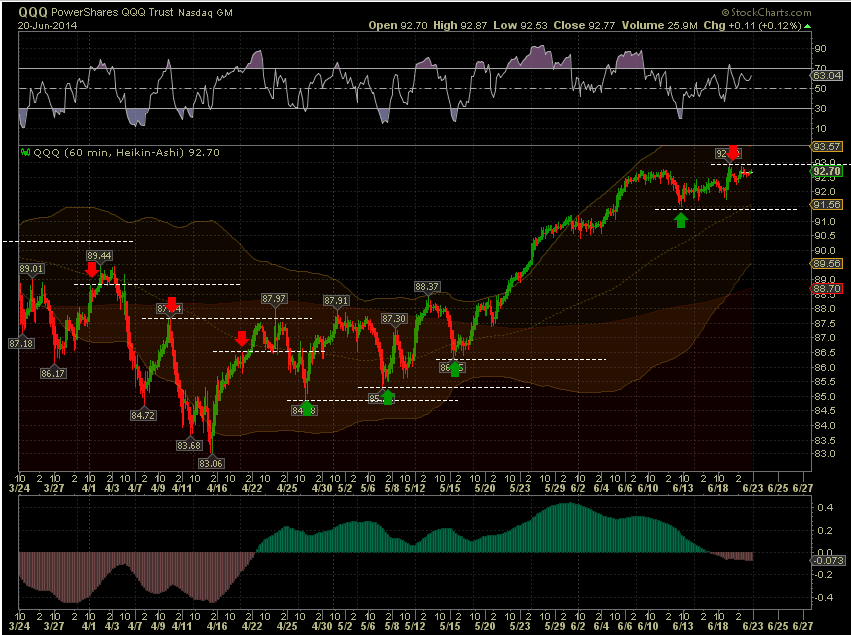This screenshot has width=851, height=635.
Task: Click the 87.97 high price label
Action: [x=274, y=299]
